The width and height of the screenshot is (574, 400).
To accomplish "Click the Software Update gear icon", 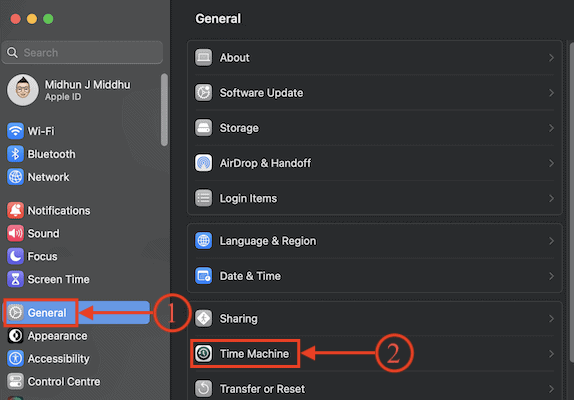I will tap(204, 93).
